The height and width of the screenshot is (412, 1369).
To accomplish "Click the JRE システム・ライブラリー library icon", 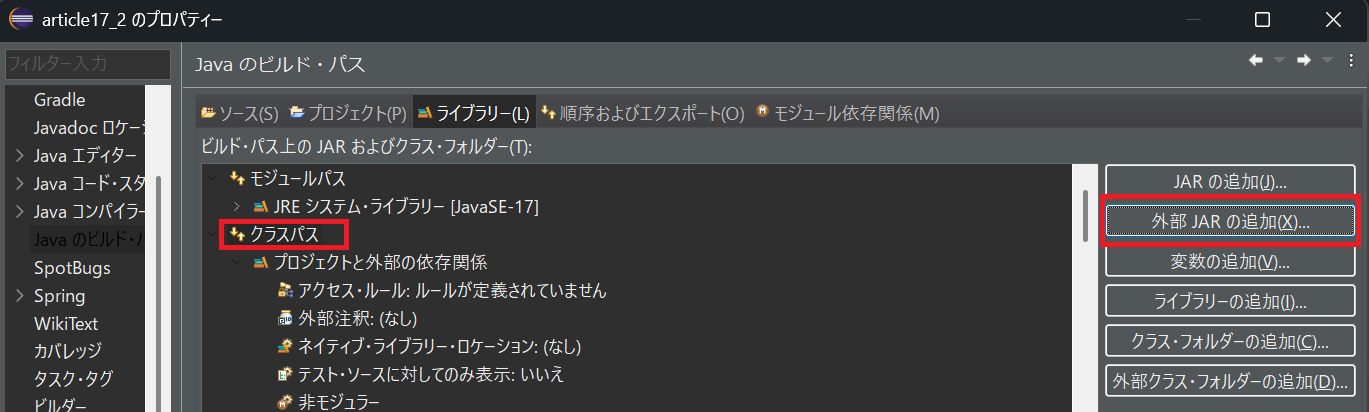I will 260,207.
